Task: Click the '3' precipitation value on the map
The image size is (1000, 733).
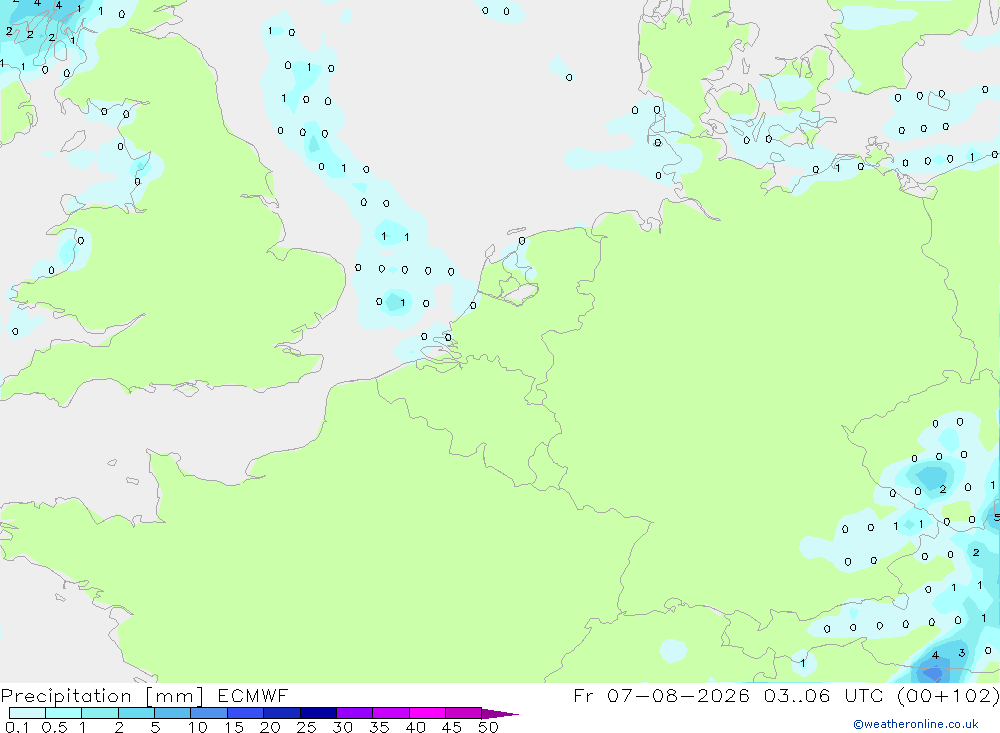Action: [962, 653]
